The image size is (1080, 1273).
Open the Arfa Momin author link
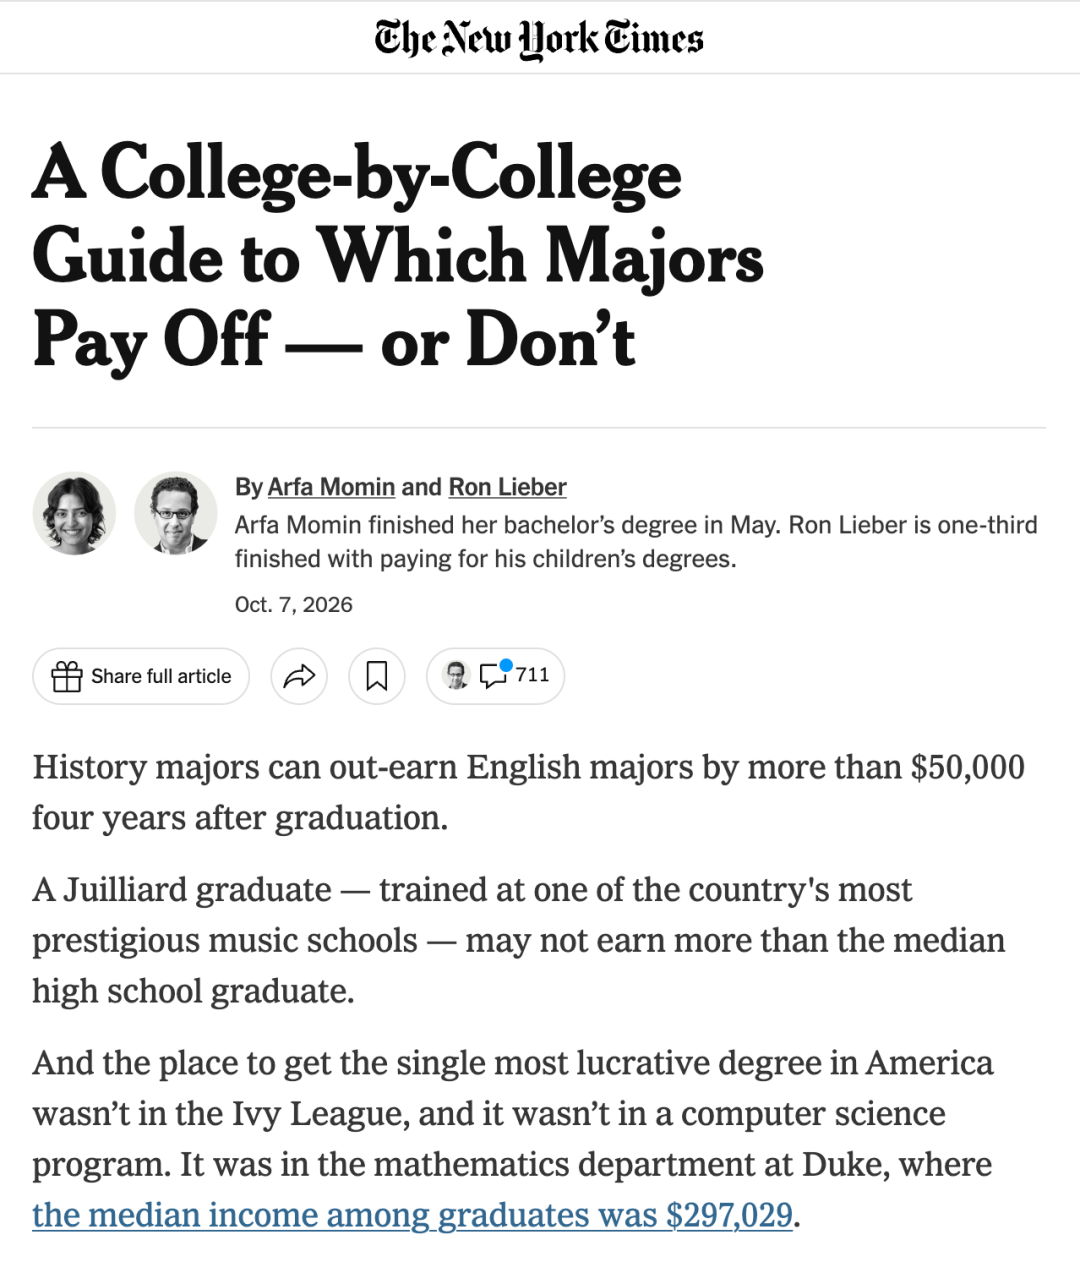[x=331, y=487]
